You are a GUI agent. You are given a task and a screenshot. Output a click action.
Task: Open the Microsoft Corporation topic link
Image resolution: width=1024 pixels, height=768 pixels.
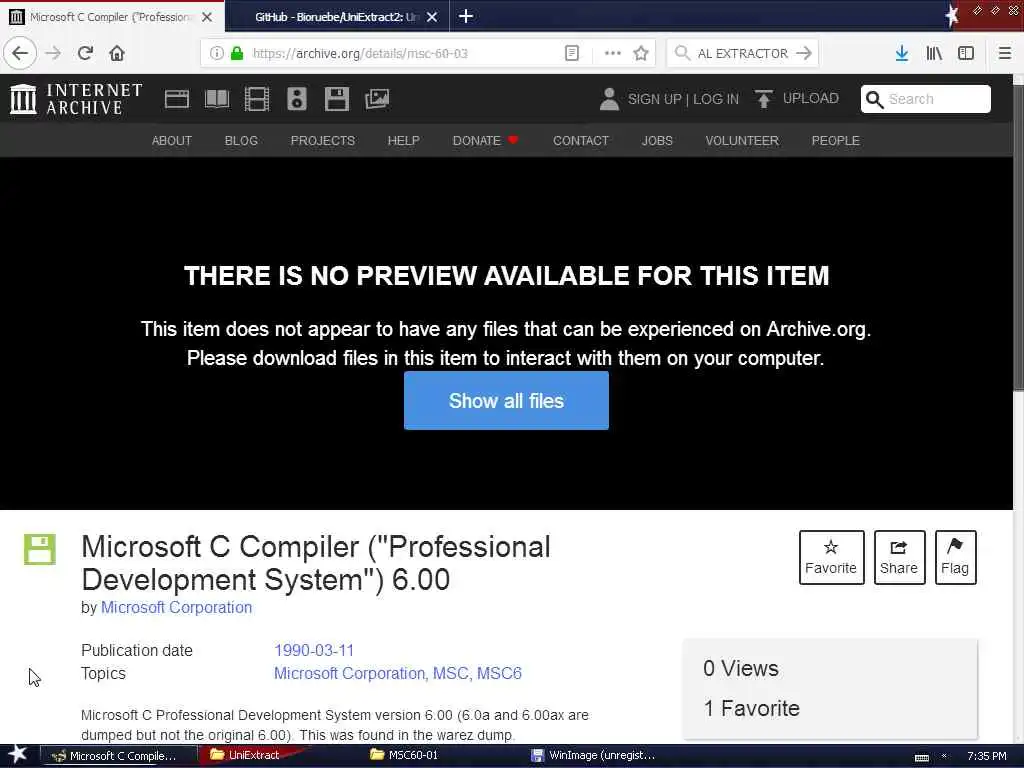point(349,673)
